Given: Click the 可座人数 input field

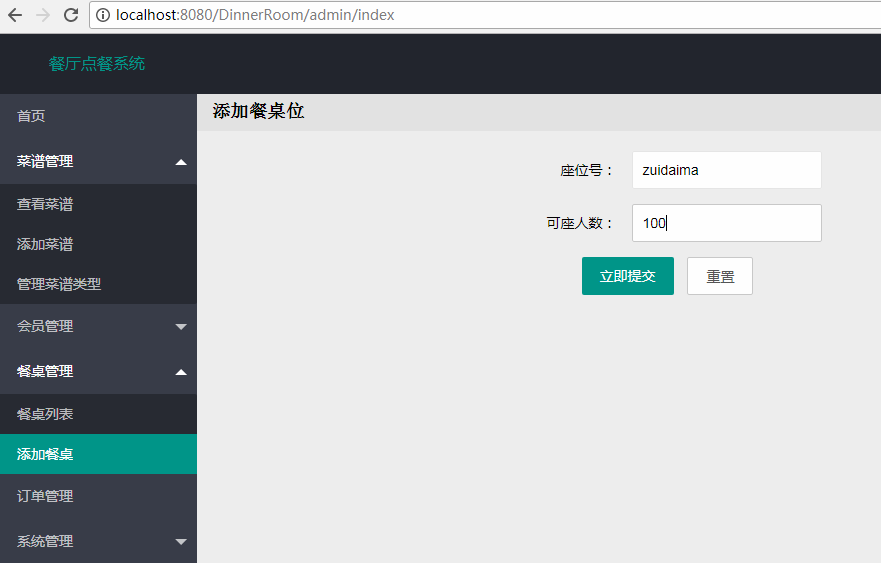Looking at the screenshot, I should click(x=726, y=223).
